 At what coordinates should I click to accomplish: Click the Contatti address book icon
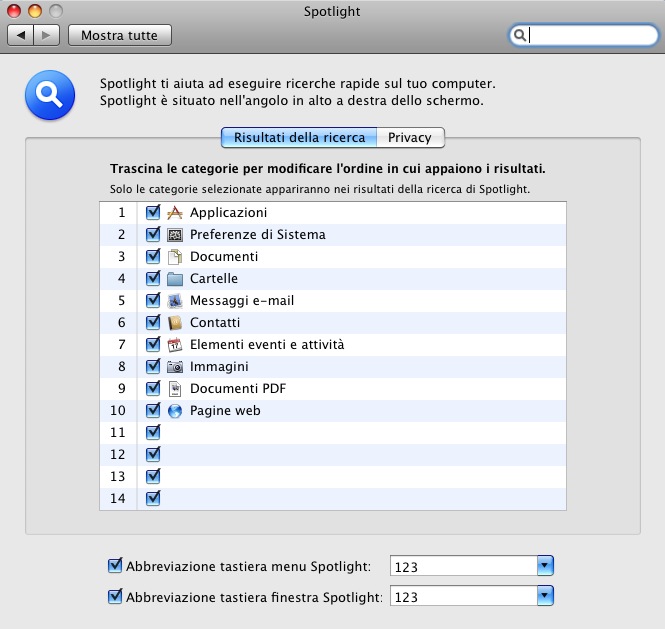174,323
